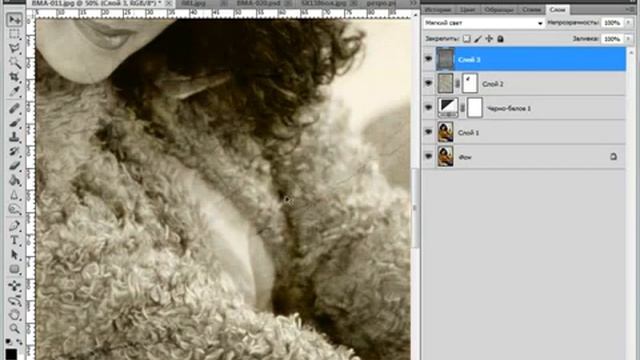
Task: Select the Paint Bucket tool
Action: (x=15, y=180)
